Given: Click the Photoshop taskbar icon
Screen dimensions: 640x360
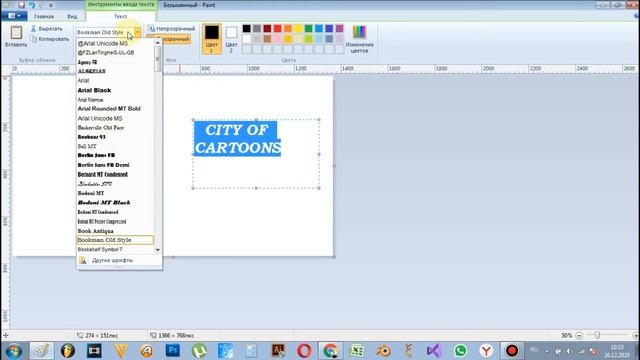Looking at the screenshot, I should 173,351.
